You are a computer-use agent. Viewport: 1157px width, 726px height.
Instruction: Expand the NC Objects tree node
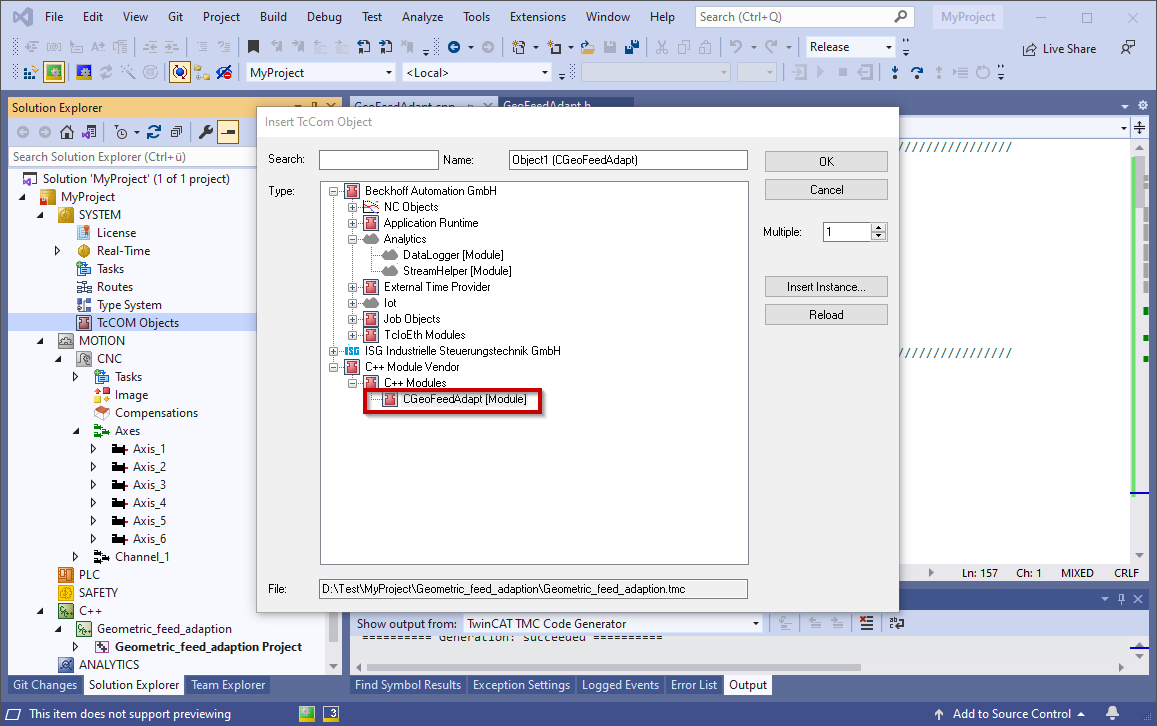(x=350, y=206)
